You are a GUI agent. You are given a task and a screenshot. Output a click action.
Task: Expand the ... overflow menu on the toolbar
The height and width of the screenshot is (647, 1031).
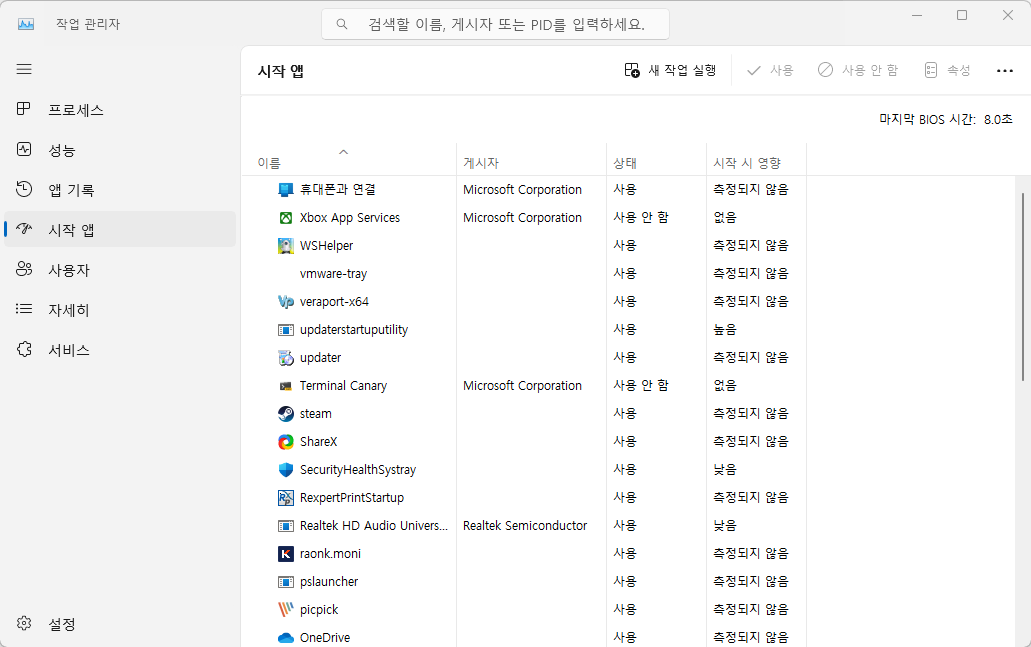[x=1004, y=69]
